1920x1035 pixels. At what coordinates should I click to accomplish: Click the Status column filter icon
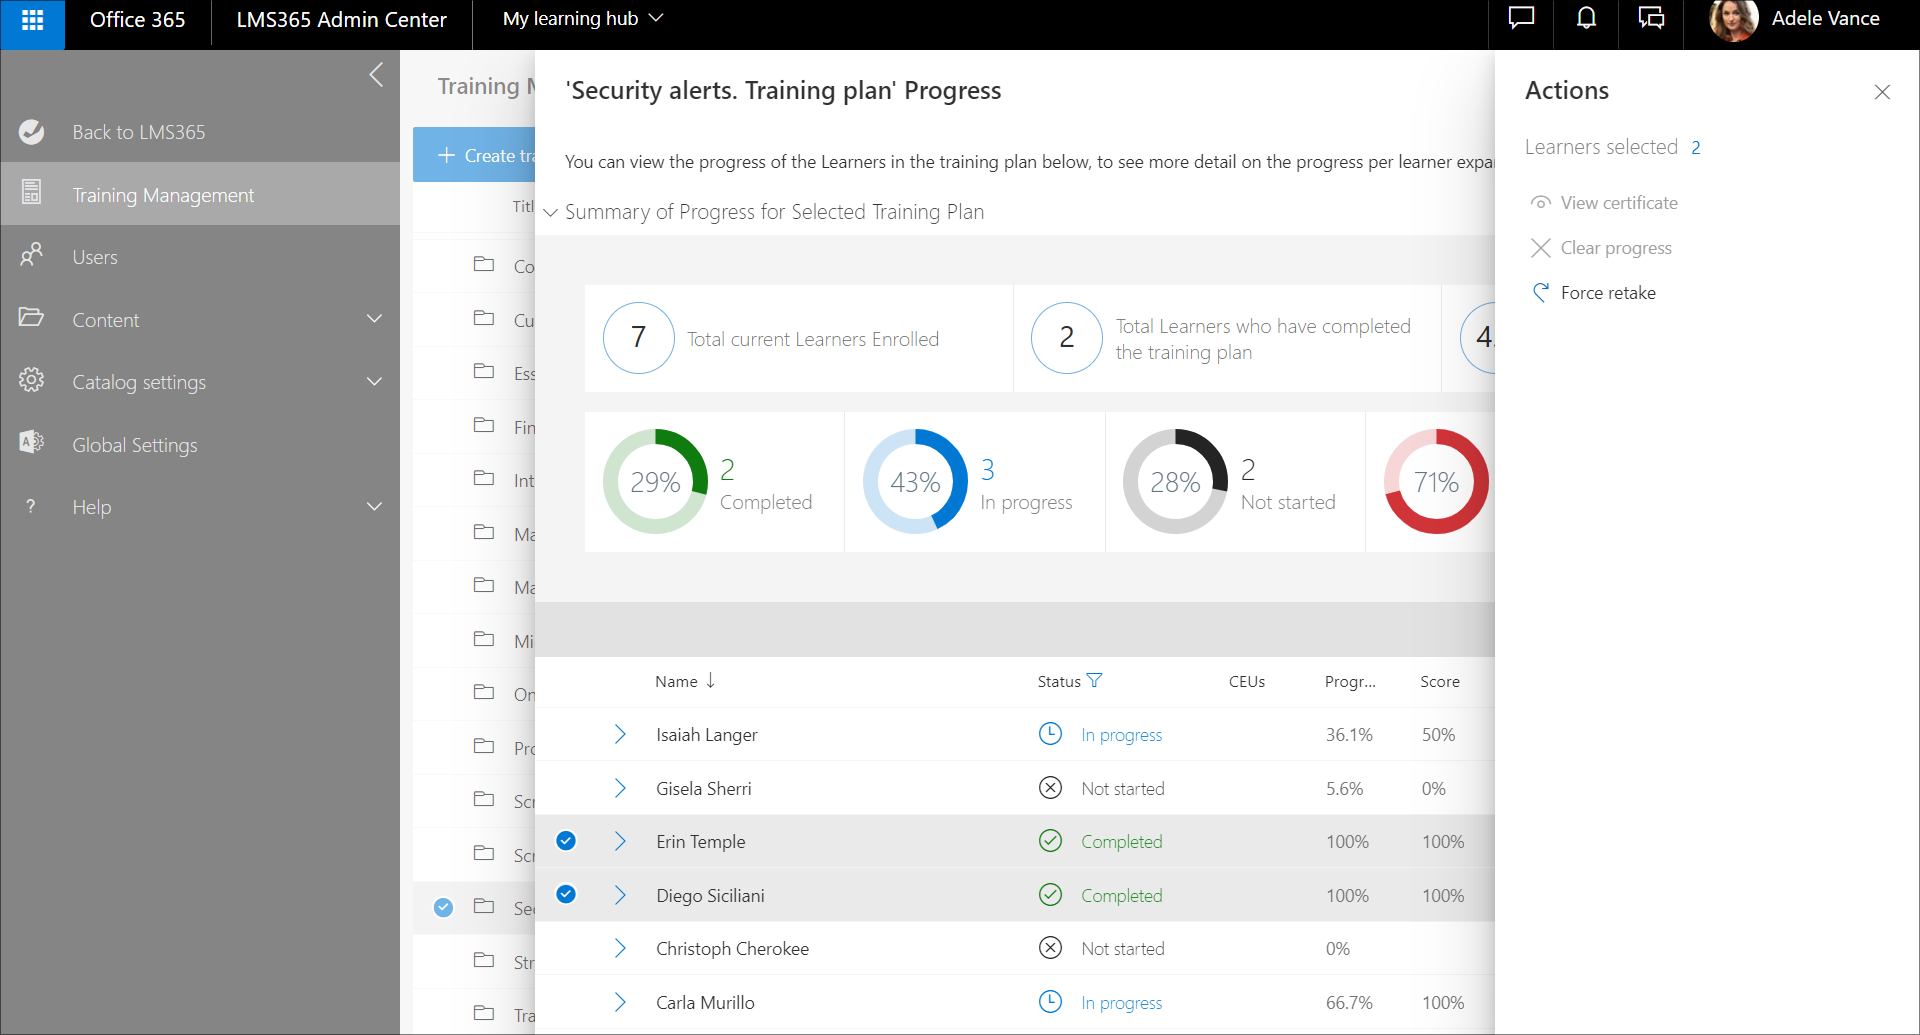click(1094, 681)
